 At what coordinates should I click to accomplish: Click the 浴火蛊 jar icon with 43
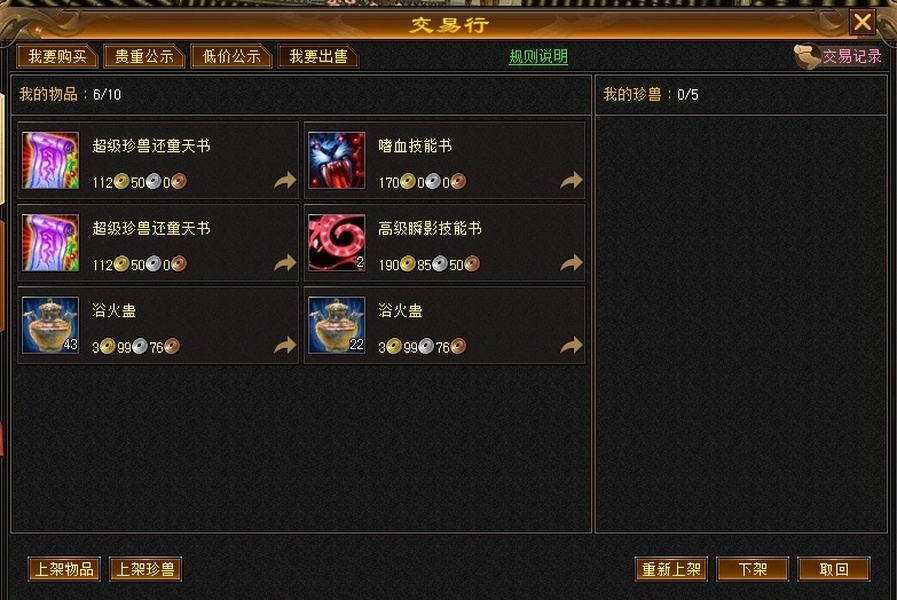(50, 325)
